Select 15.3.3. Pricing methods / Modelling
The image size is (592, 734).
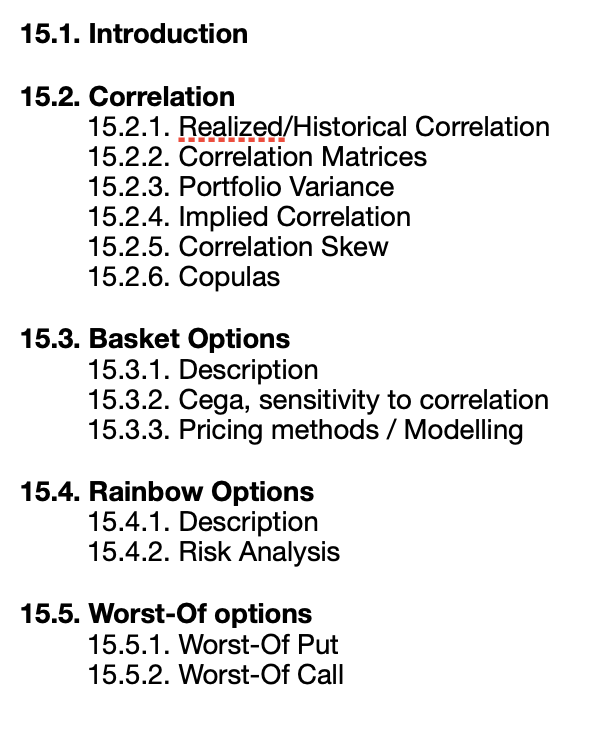(306, 430)
